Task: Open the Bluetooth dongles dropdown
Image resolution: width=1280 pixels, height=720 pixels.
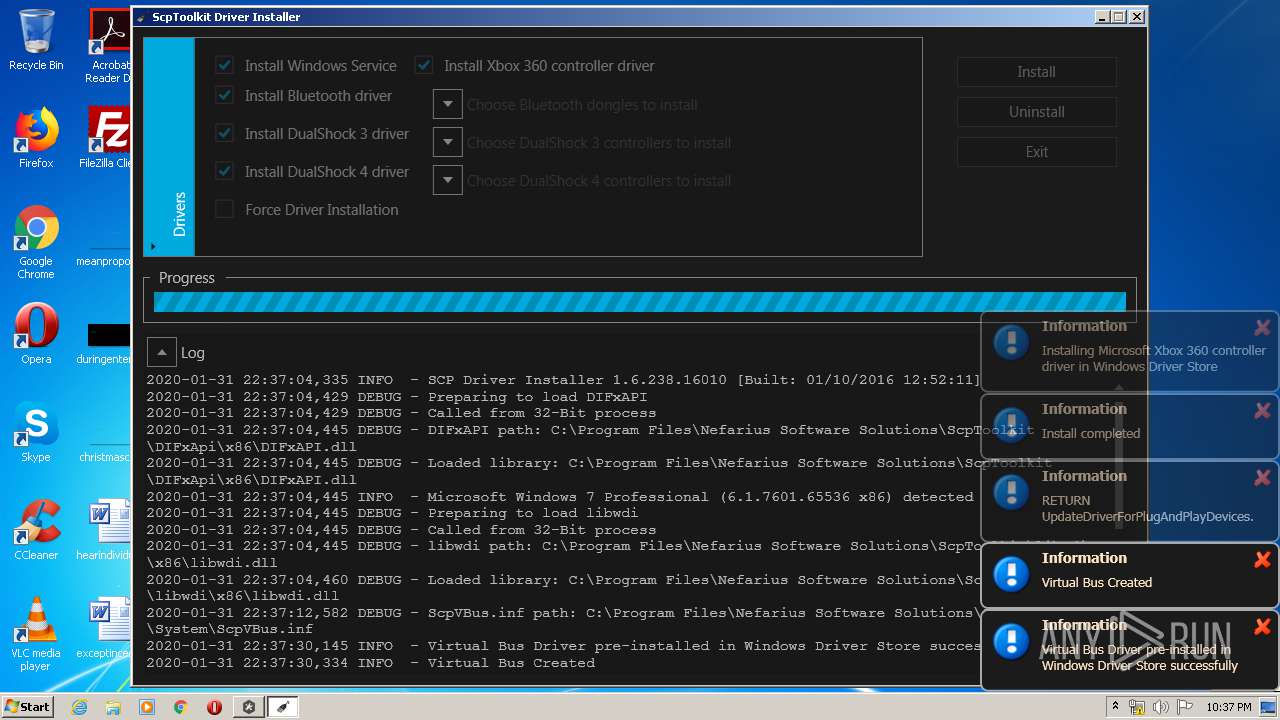Action: point(447,105)
